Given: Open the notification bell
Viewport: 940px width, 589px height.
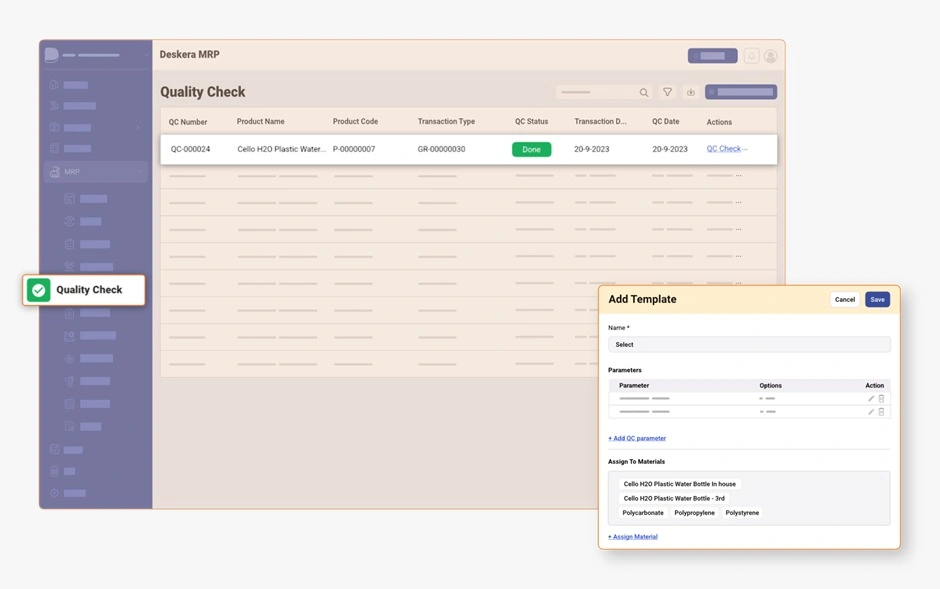Looking at the screenshot, I should click(x=751, y=56).
